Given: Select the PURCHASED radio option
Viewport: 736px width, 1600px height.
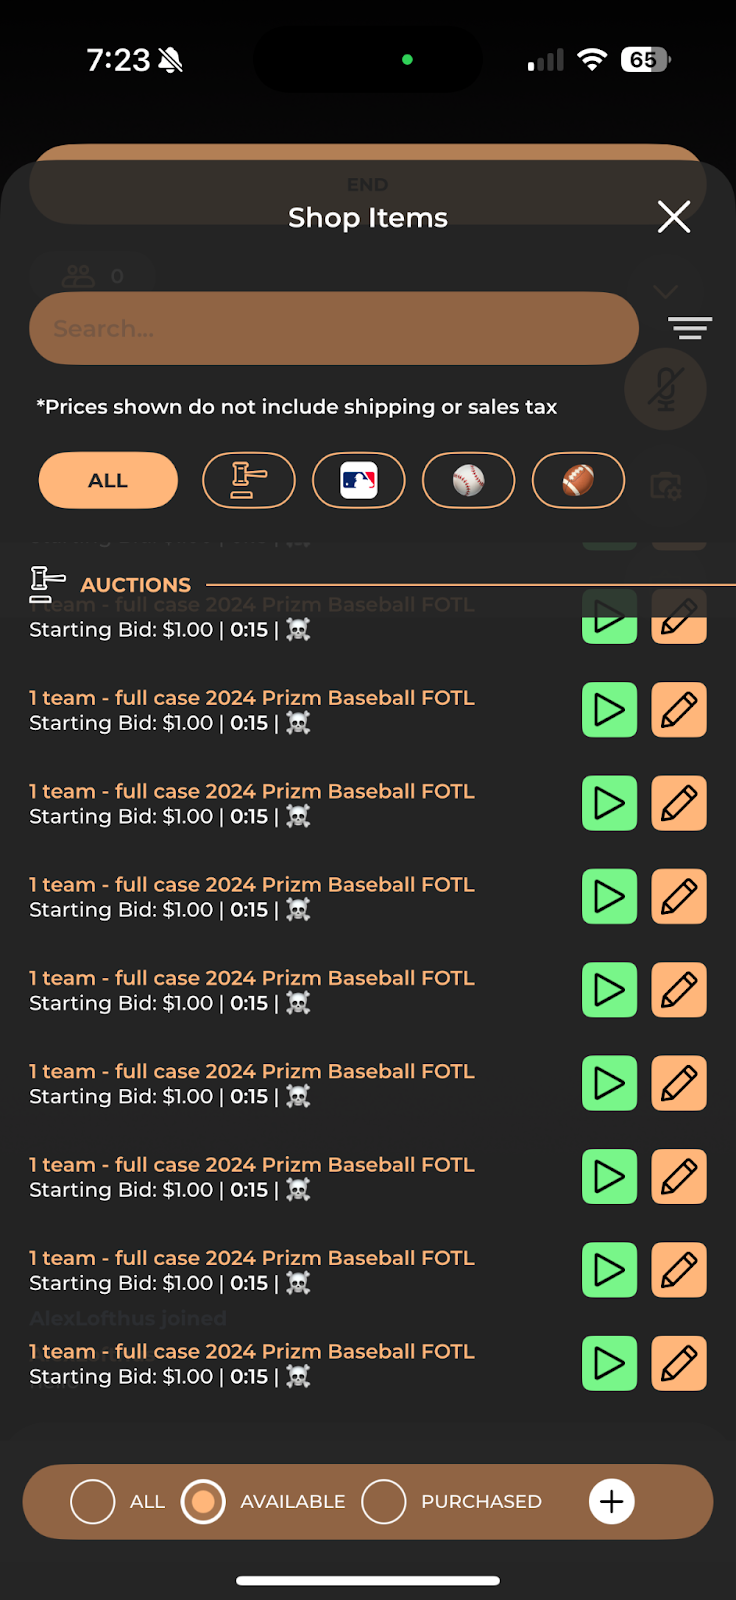Looking at the screenshot, I should (x=384, y=1501).
